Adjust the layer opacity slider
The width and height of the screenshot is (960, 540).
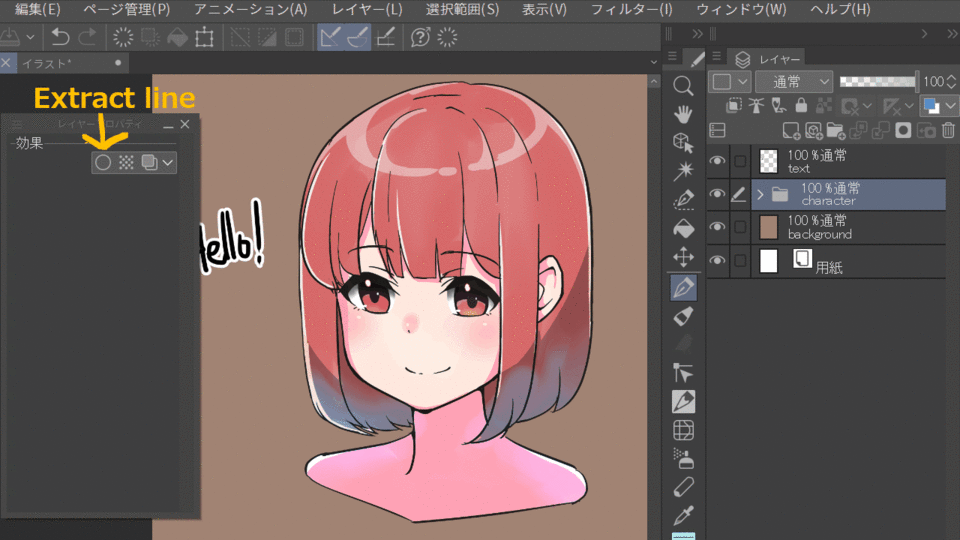click(878, 81)
